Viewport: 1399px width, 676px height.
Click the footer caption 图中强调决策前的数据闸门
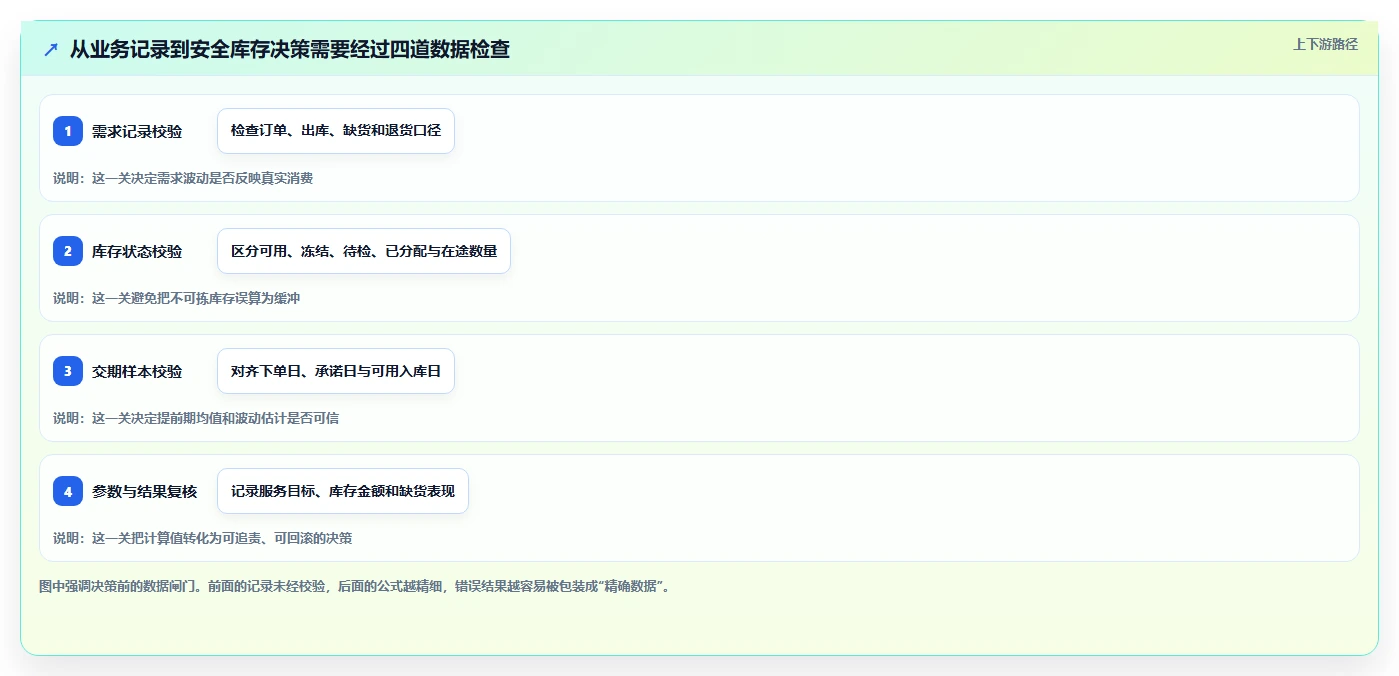click(x=355, y=586)
